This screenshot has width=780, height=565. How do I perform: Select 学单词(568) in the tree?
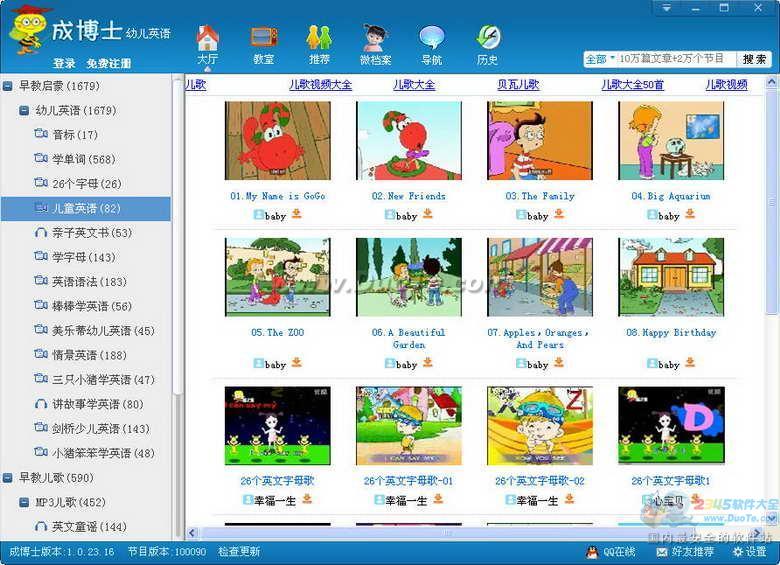[x=84, y=159]
